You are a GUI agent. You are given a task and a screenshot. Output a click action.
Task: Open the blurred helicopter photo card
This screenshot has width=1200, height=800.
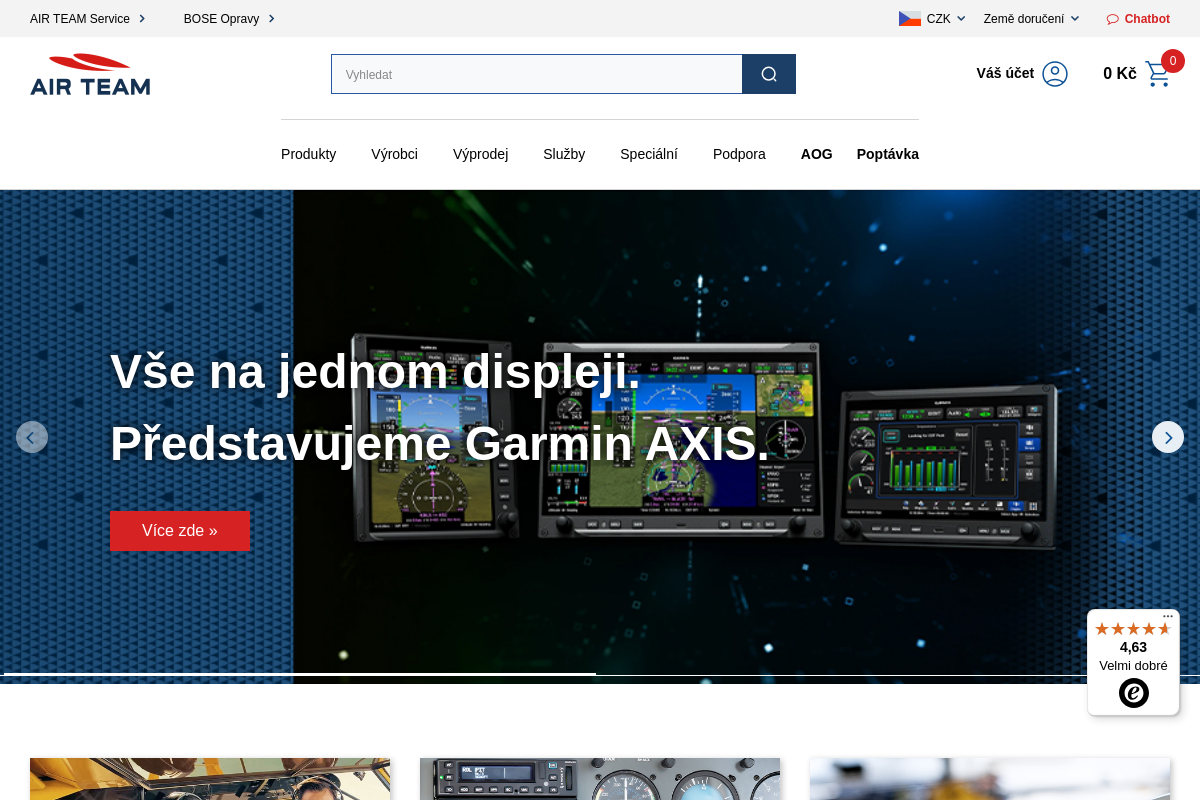990,779
